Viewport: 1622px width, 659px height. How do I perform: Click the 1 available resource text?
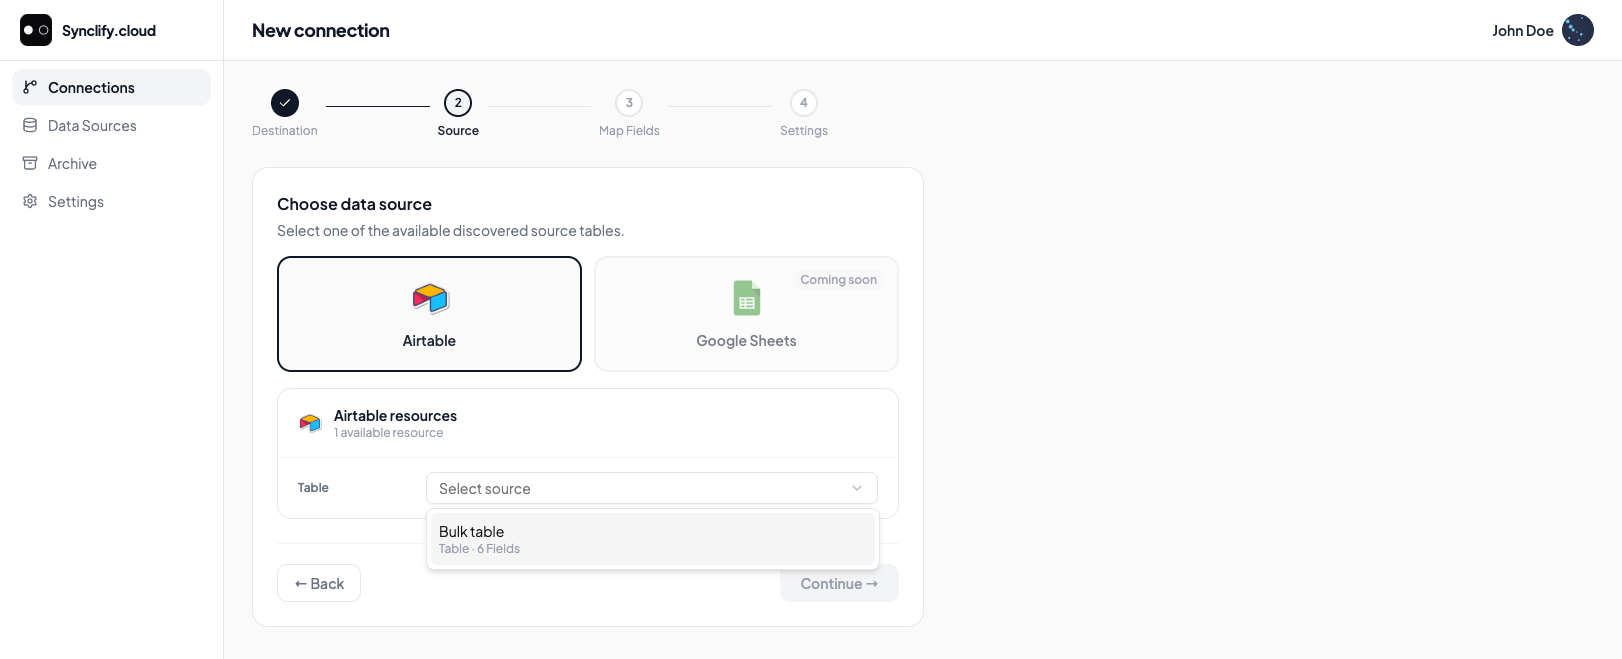pyautogui.click(x=389, y=433)
